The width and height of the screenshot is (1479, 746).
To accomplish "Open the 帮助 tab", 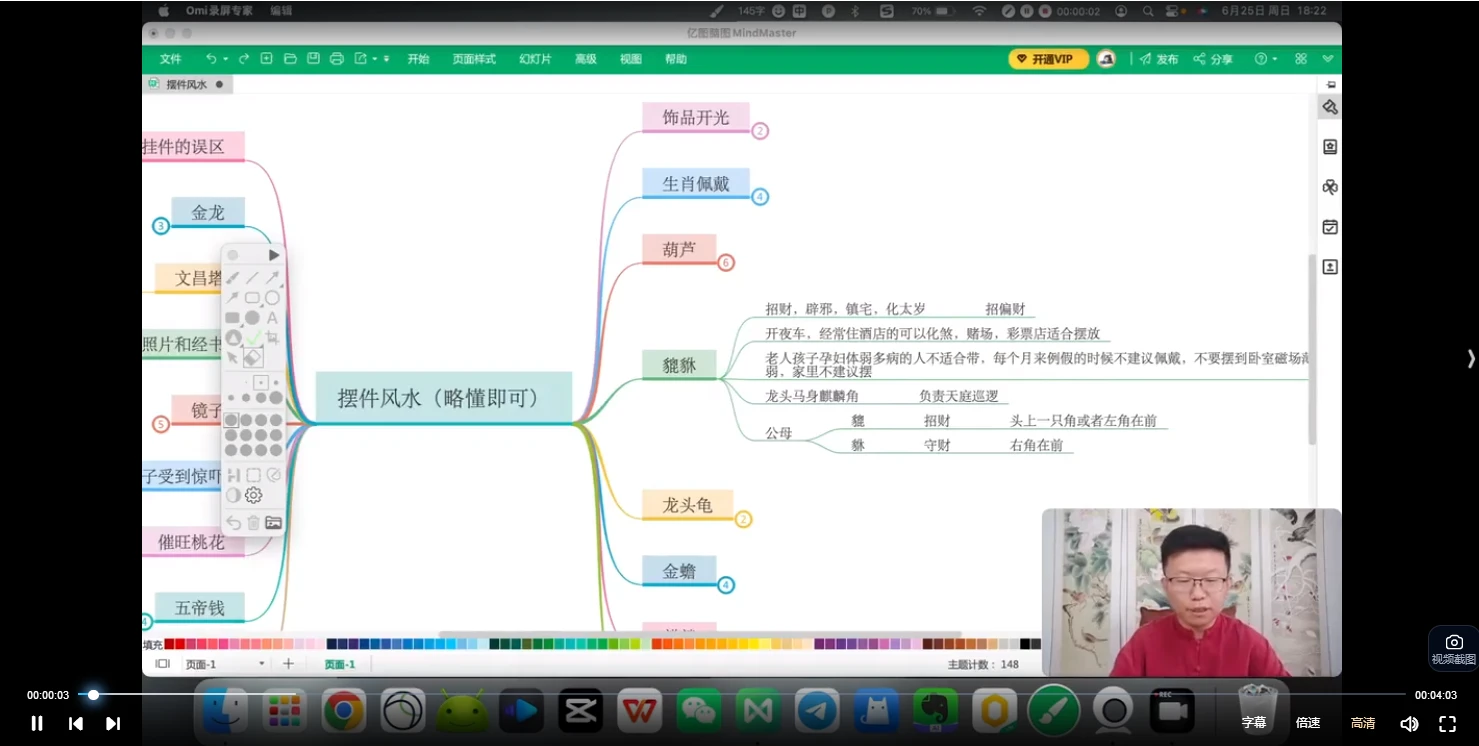I will 676,59.
